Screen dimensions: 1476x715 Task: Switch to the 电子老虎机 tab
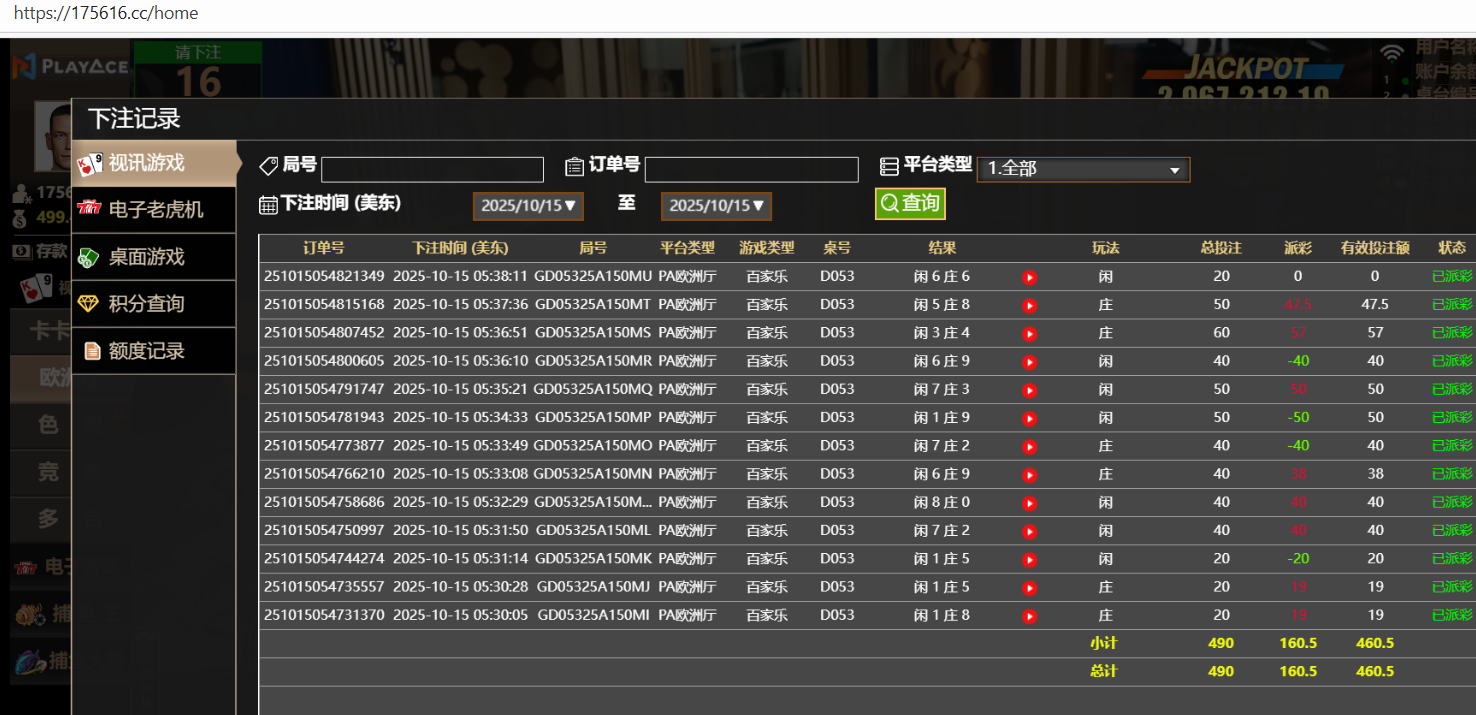[155, 210]
